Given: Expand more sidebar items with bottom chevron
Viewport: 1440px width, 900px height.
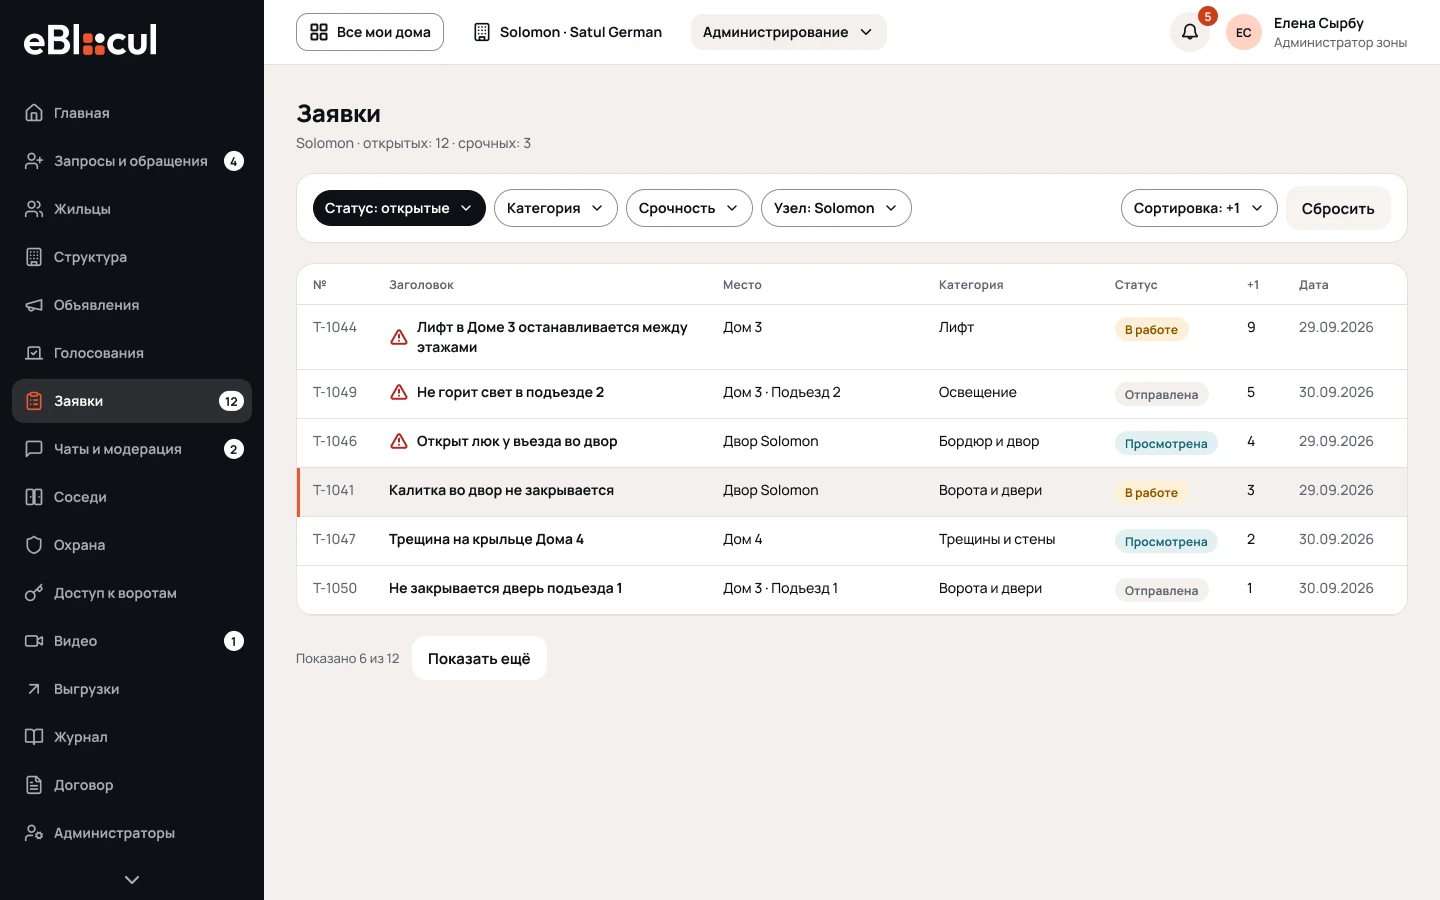Looking at the screenshot, I should [x=132, y=880].
